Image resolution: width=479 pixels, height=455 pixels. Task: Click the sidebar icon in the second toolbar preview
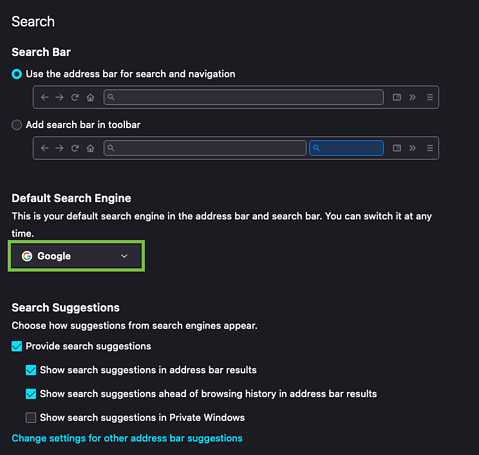click(397, 148)
